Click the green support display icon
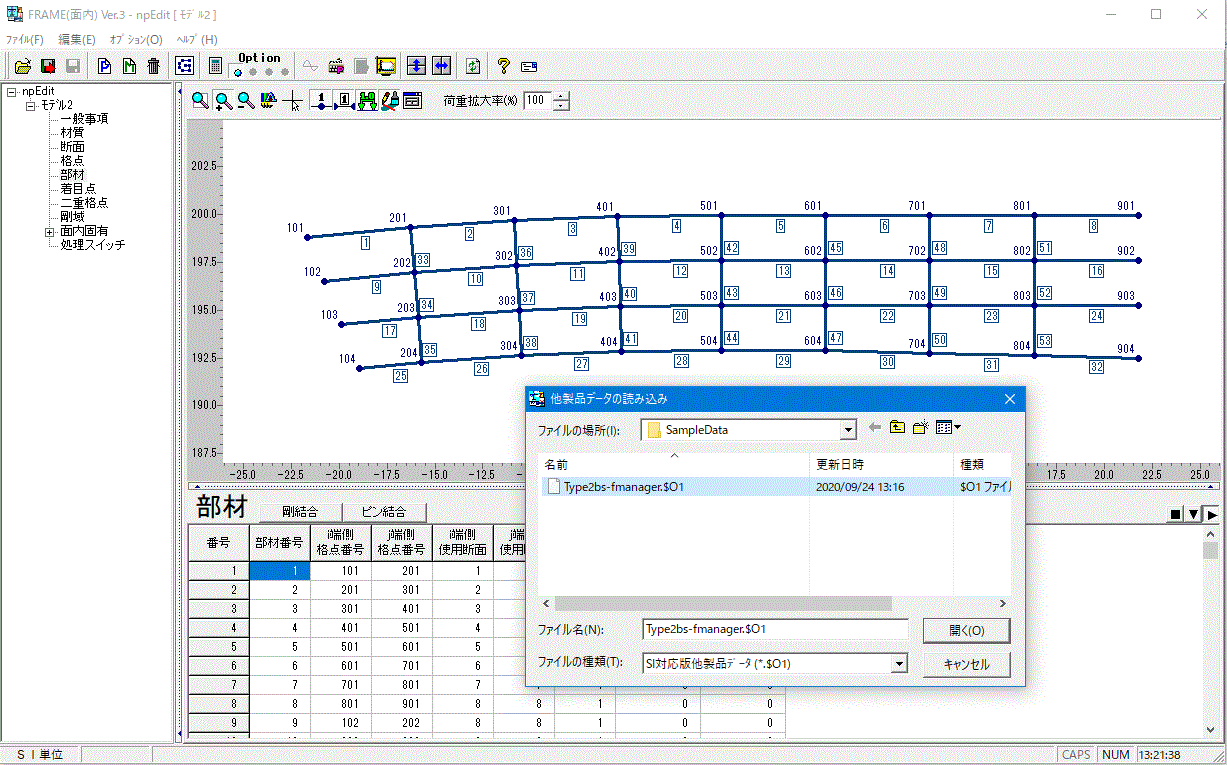This screenshot has height=765, width=1227. (x=367, y=100)
